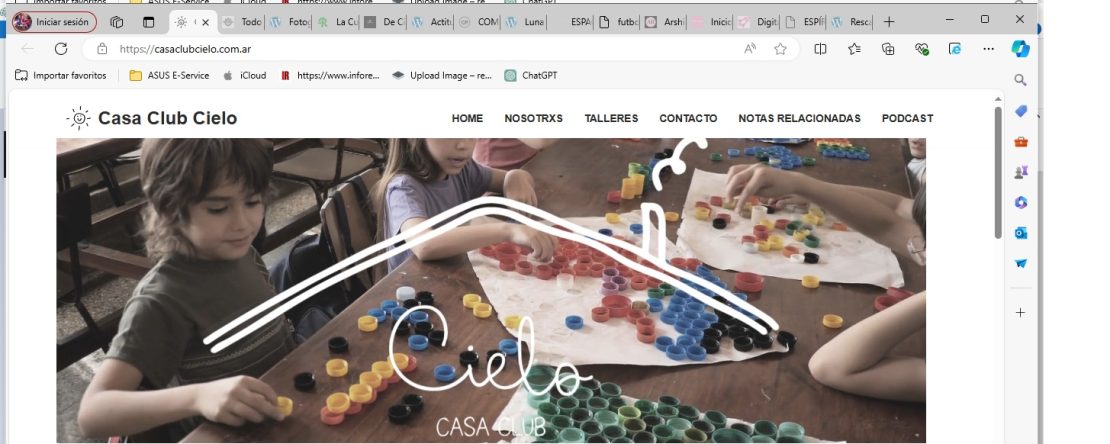Open the read aloud icon in address bar
This screenshot has height=444, width=1110.
point(750,49)
